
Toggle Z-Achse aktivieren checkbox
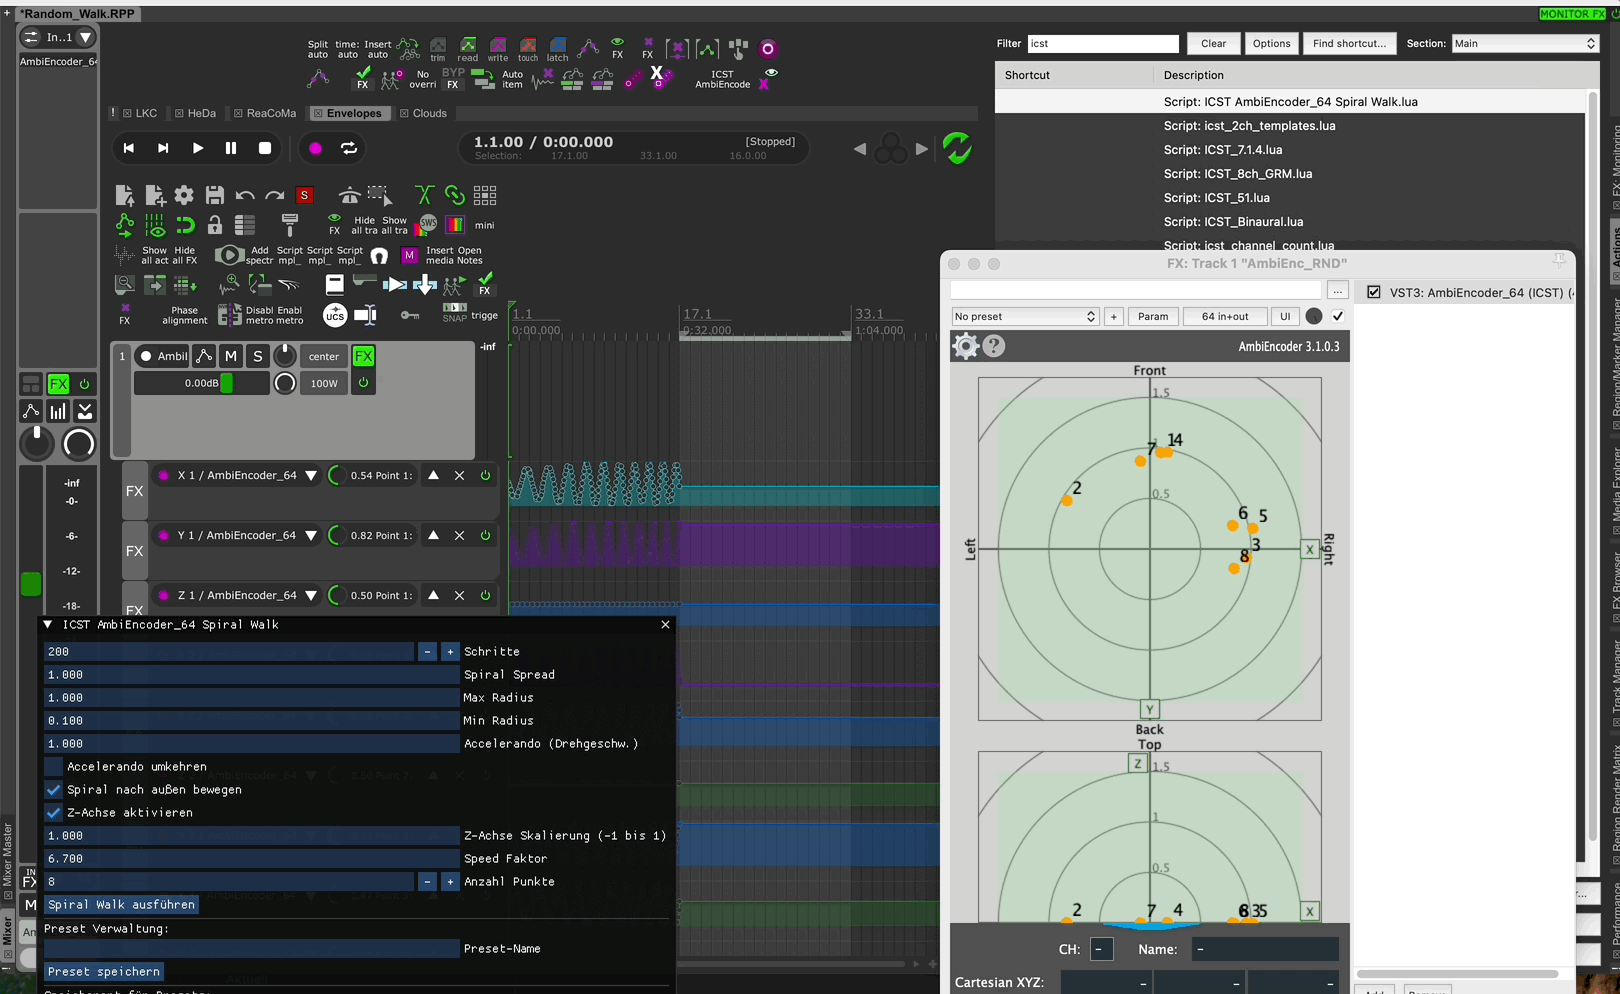click(x=54, y=813)
